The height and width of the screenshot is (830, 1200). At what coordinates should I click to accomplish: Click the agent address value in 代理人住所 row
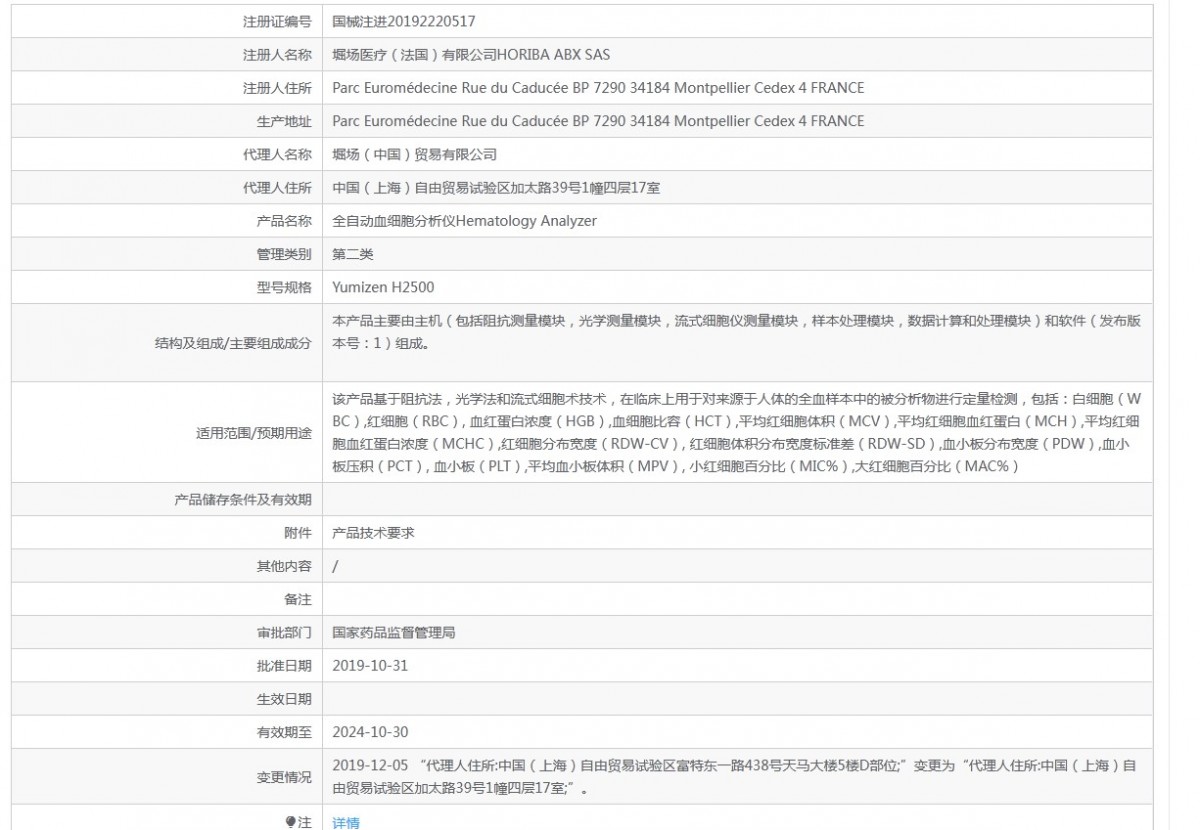tap(496, 188)
